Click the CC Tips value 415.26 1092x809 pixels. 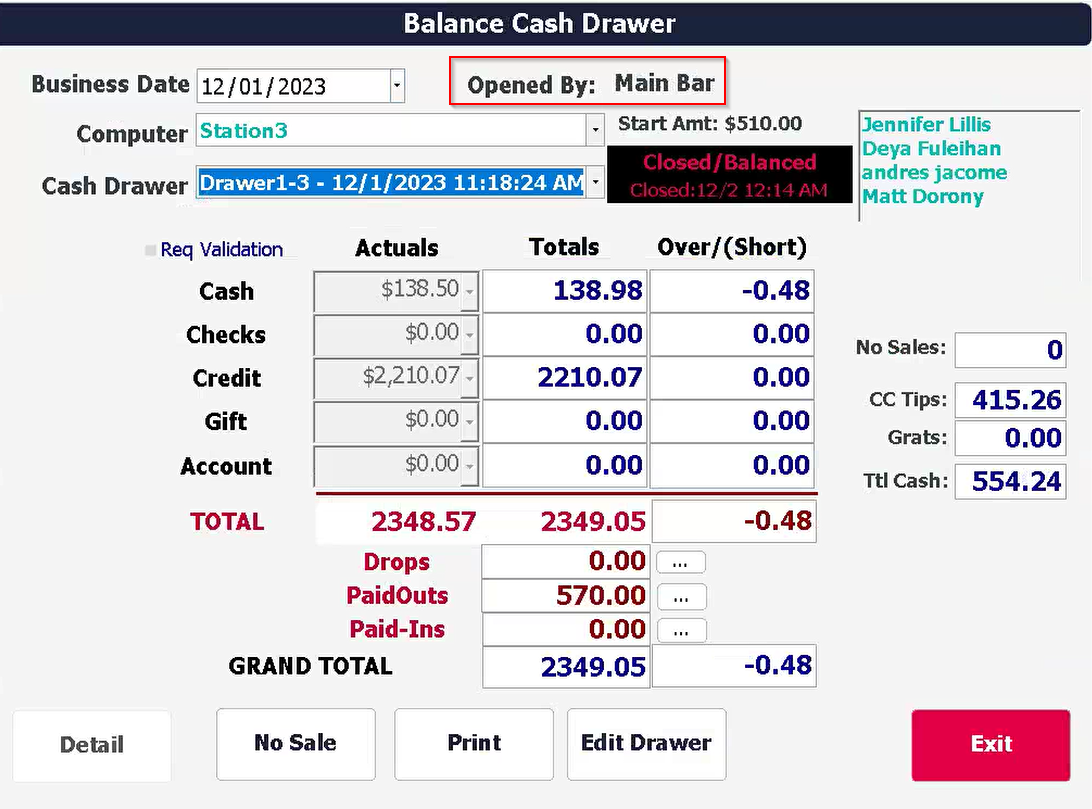1010,400
